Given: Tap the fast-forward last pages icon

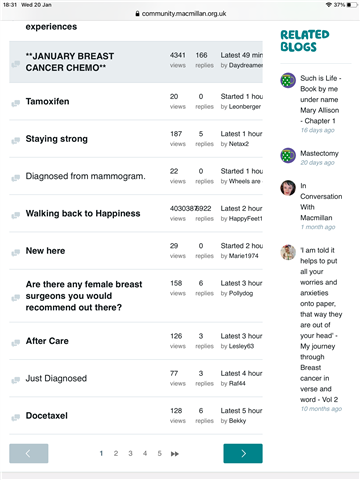Looking at the screenshot, I should coord(175,454).
